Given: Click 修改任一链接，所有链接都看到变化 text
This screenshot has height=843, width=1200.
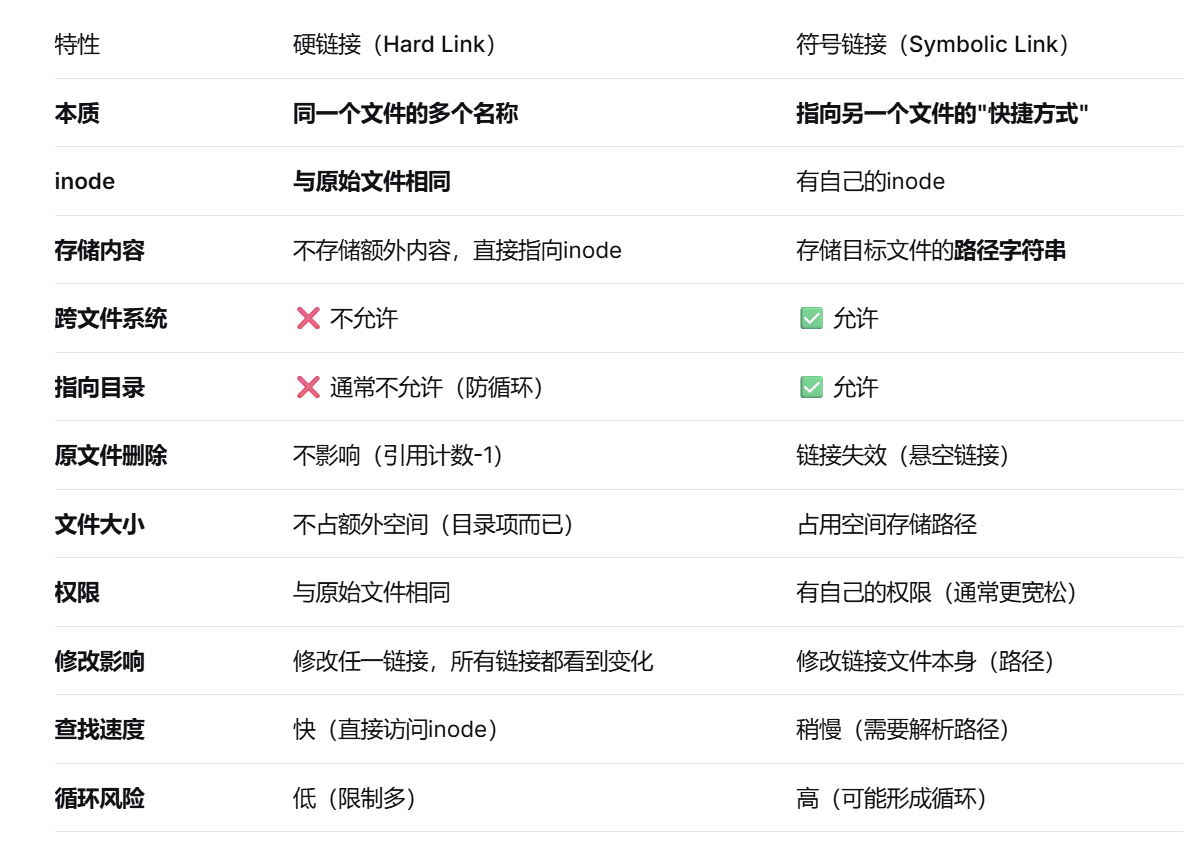Looking at the screenshot, I should [473, 661].
